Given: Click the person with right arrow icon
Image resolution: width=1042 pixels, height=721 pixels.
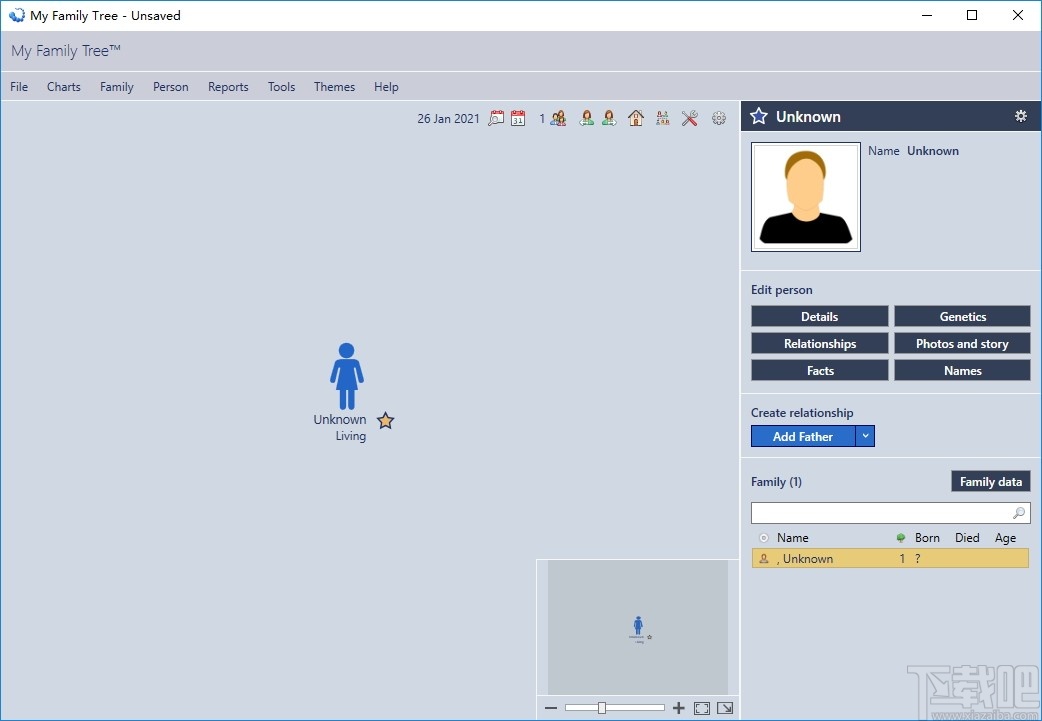Looking at the screenshot, I should 609,118.
